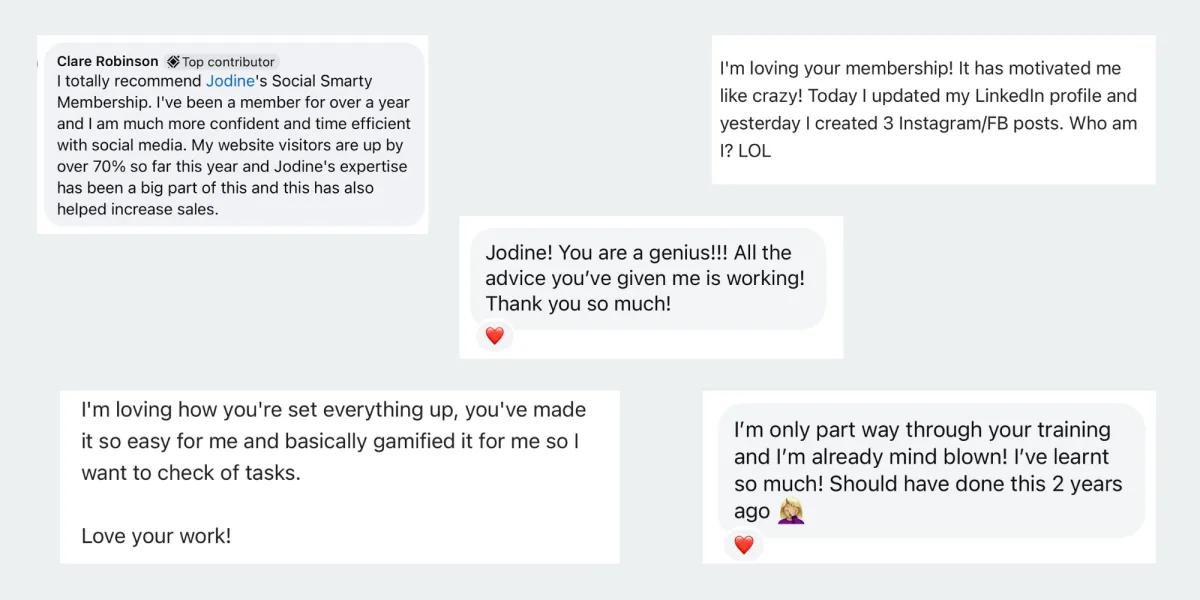Select the Top contributor label text

pyautogui.click(x=228, y=62)
